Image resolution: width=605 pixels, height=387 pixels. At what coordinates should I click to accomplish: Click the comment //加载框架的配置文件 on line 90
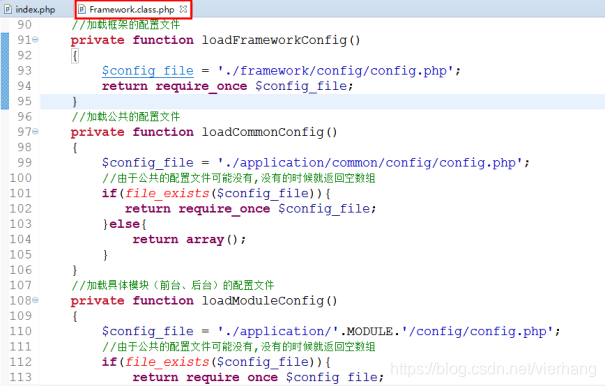click(x=125, y=25)
